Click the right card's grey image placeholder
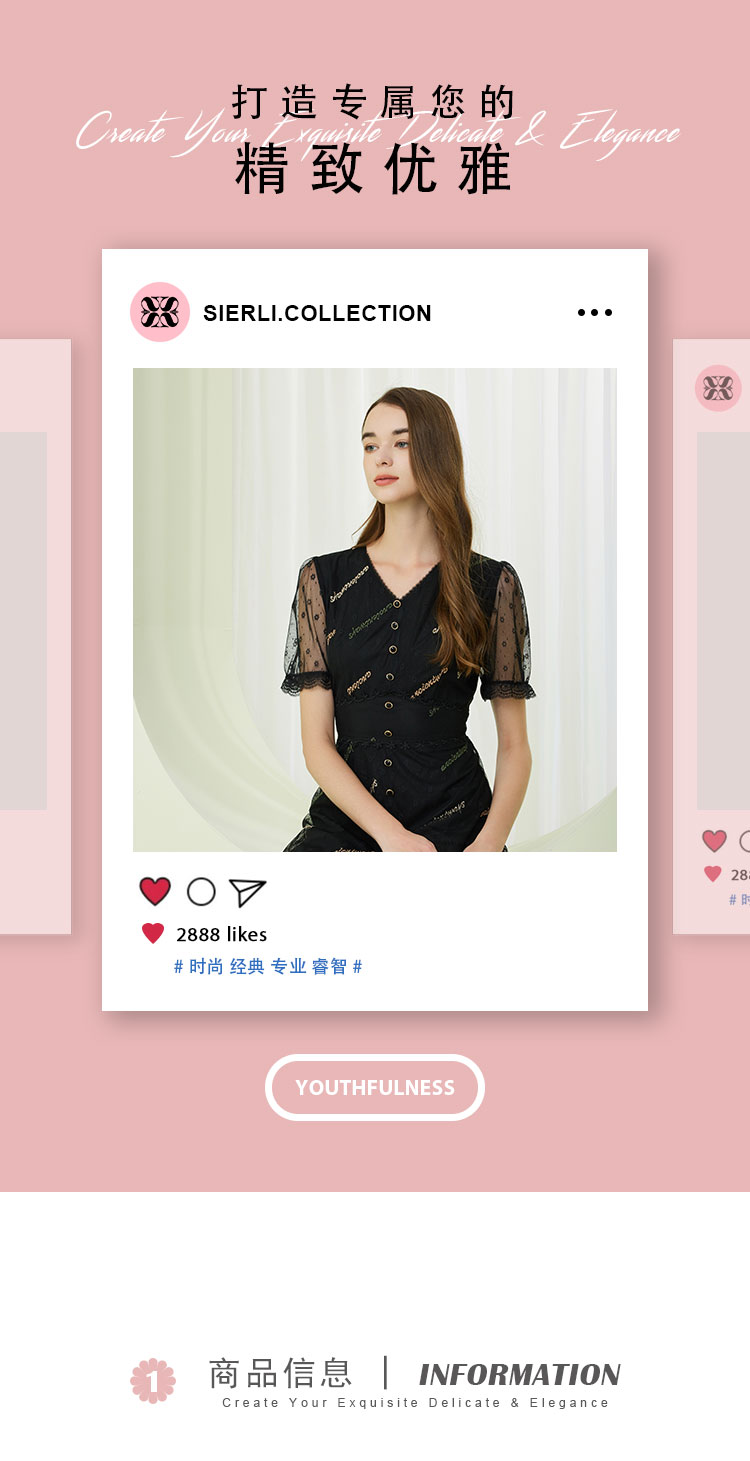The width and height of the screenshot is (750, 1461). click(x=723, y=621)
